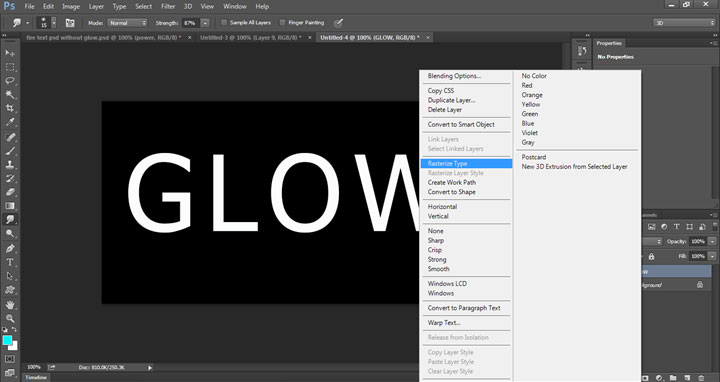Screen dimensions: 720x382
Task: Enable Finger Painting checkbox
Action: tap(282, 22)
